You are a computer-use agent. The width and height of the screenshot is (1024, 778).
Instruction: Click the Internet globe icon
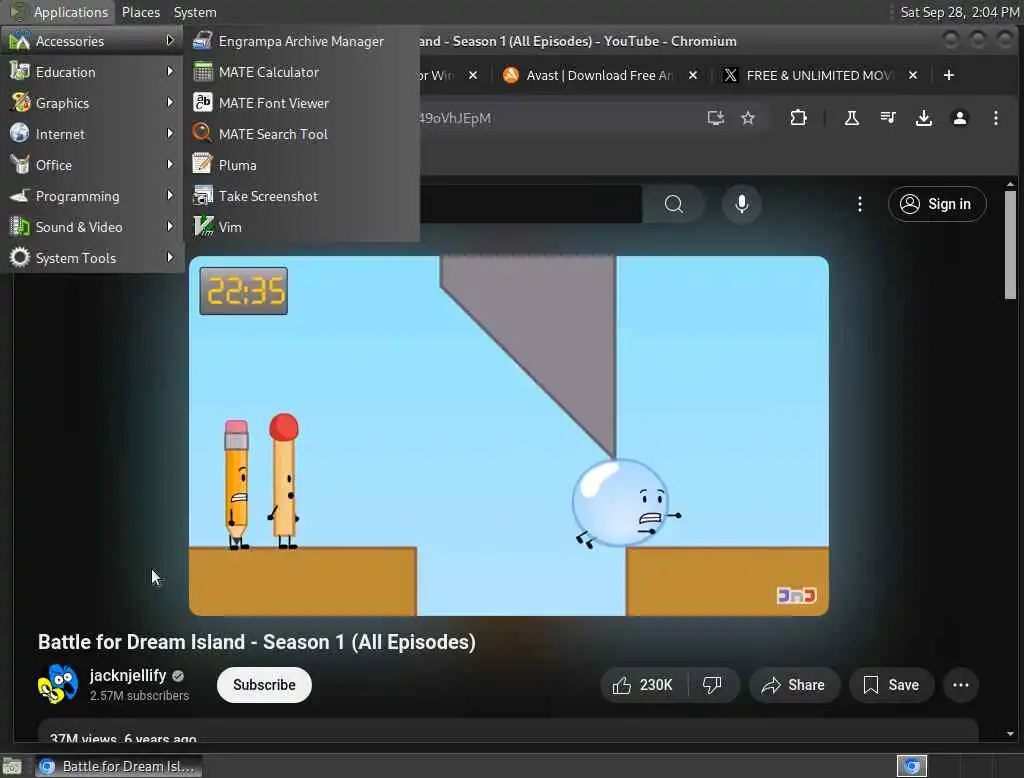point(20,133)
